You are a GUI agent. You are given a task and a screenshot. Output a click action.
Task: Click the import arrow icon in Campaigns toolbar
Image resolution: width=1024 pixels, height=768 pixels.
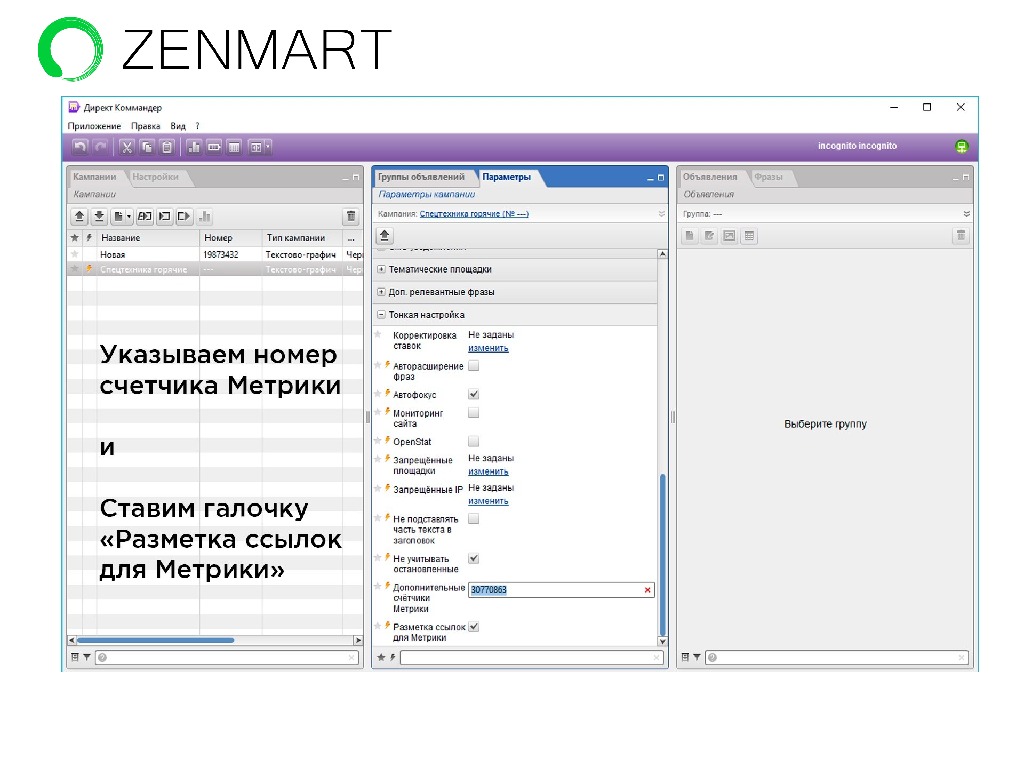pyautogui.click(x=165, y=216)
